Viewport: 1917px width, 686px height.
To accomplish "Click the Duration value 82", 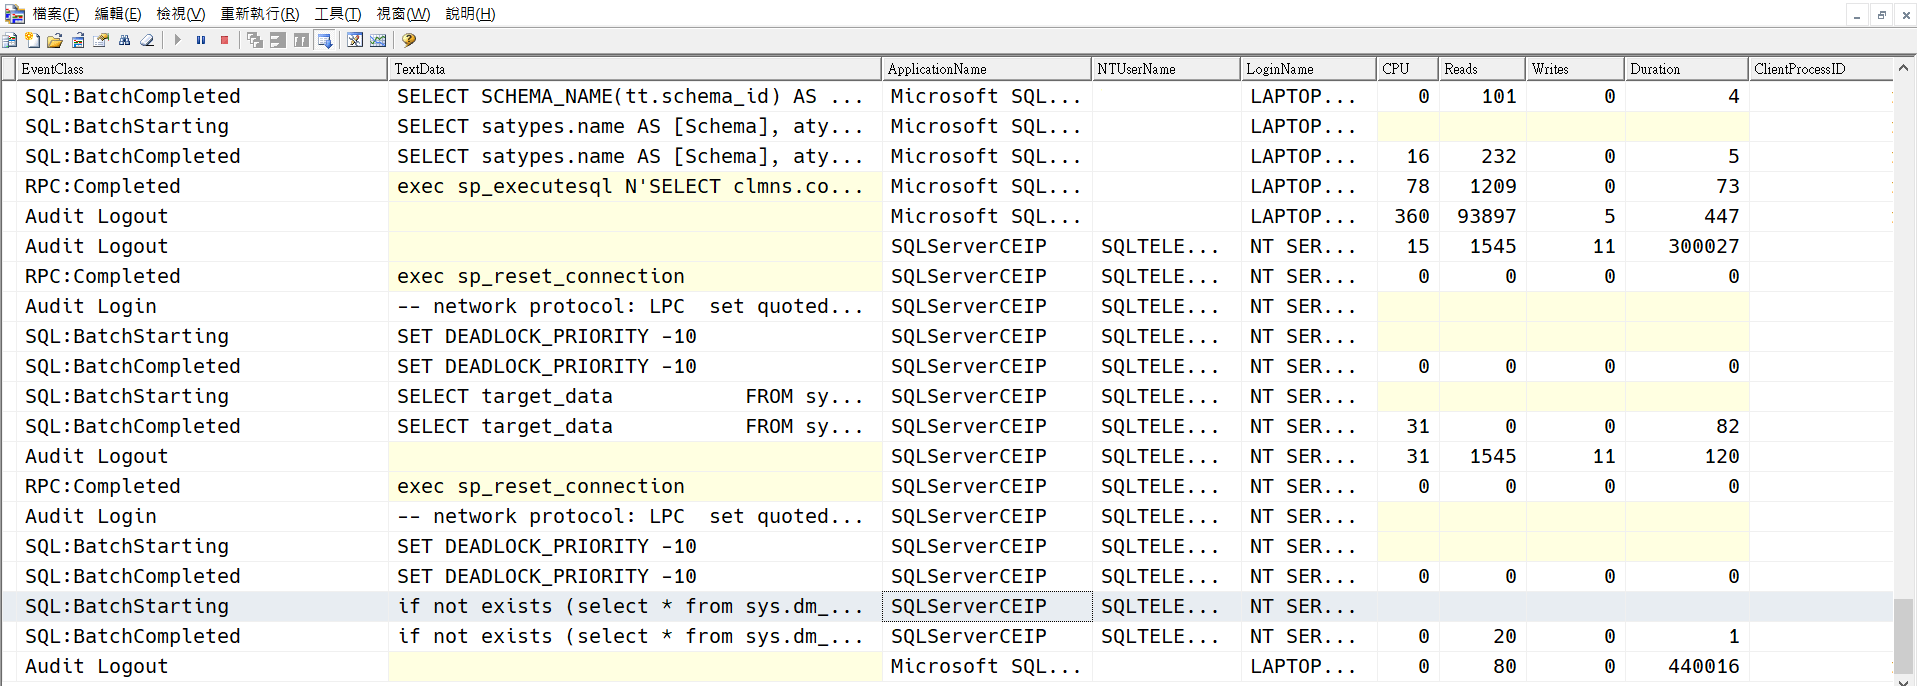I will [1727, 426].
